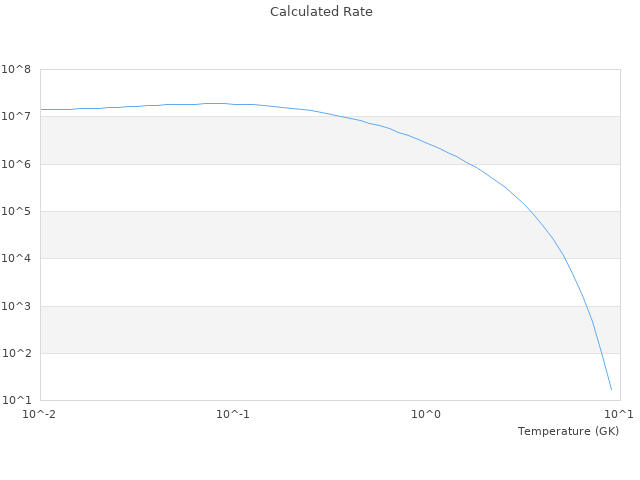Click the curve's final point at bottom right
The width and height of the screenshot is (640, 480).
point(611,389)
